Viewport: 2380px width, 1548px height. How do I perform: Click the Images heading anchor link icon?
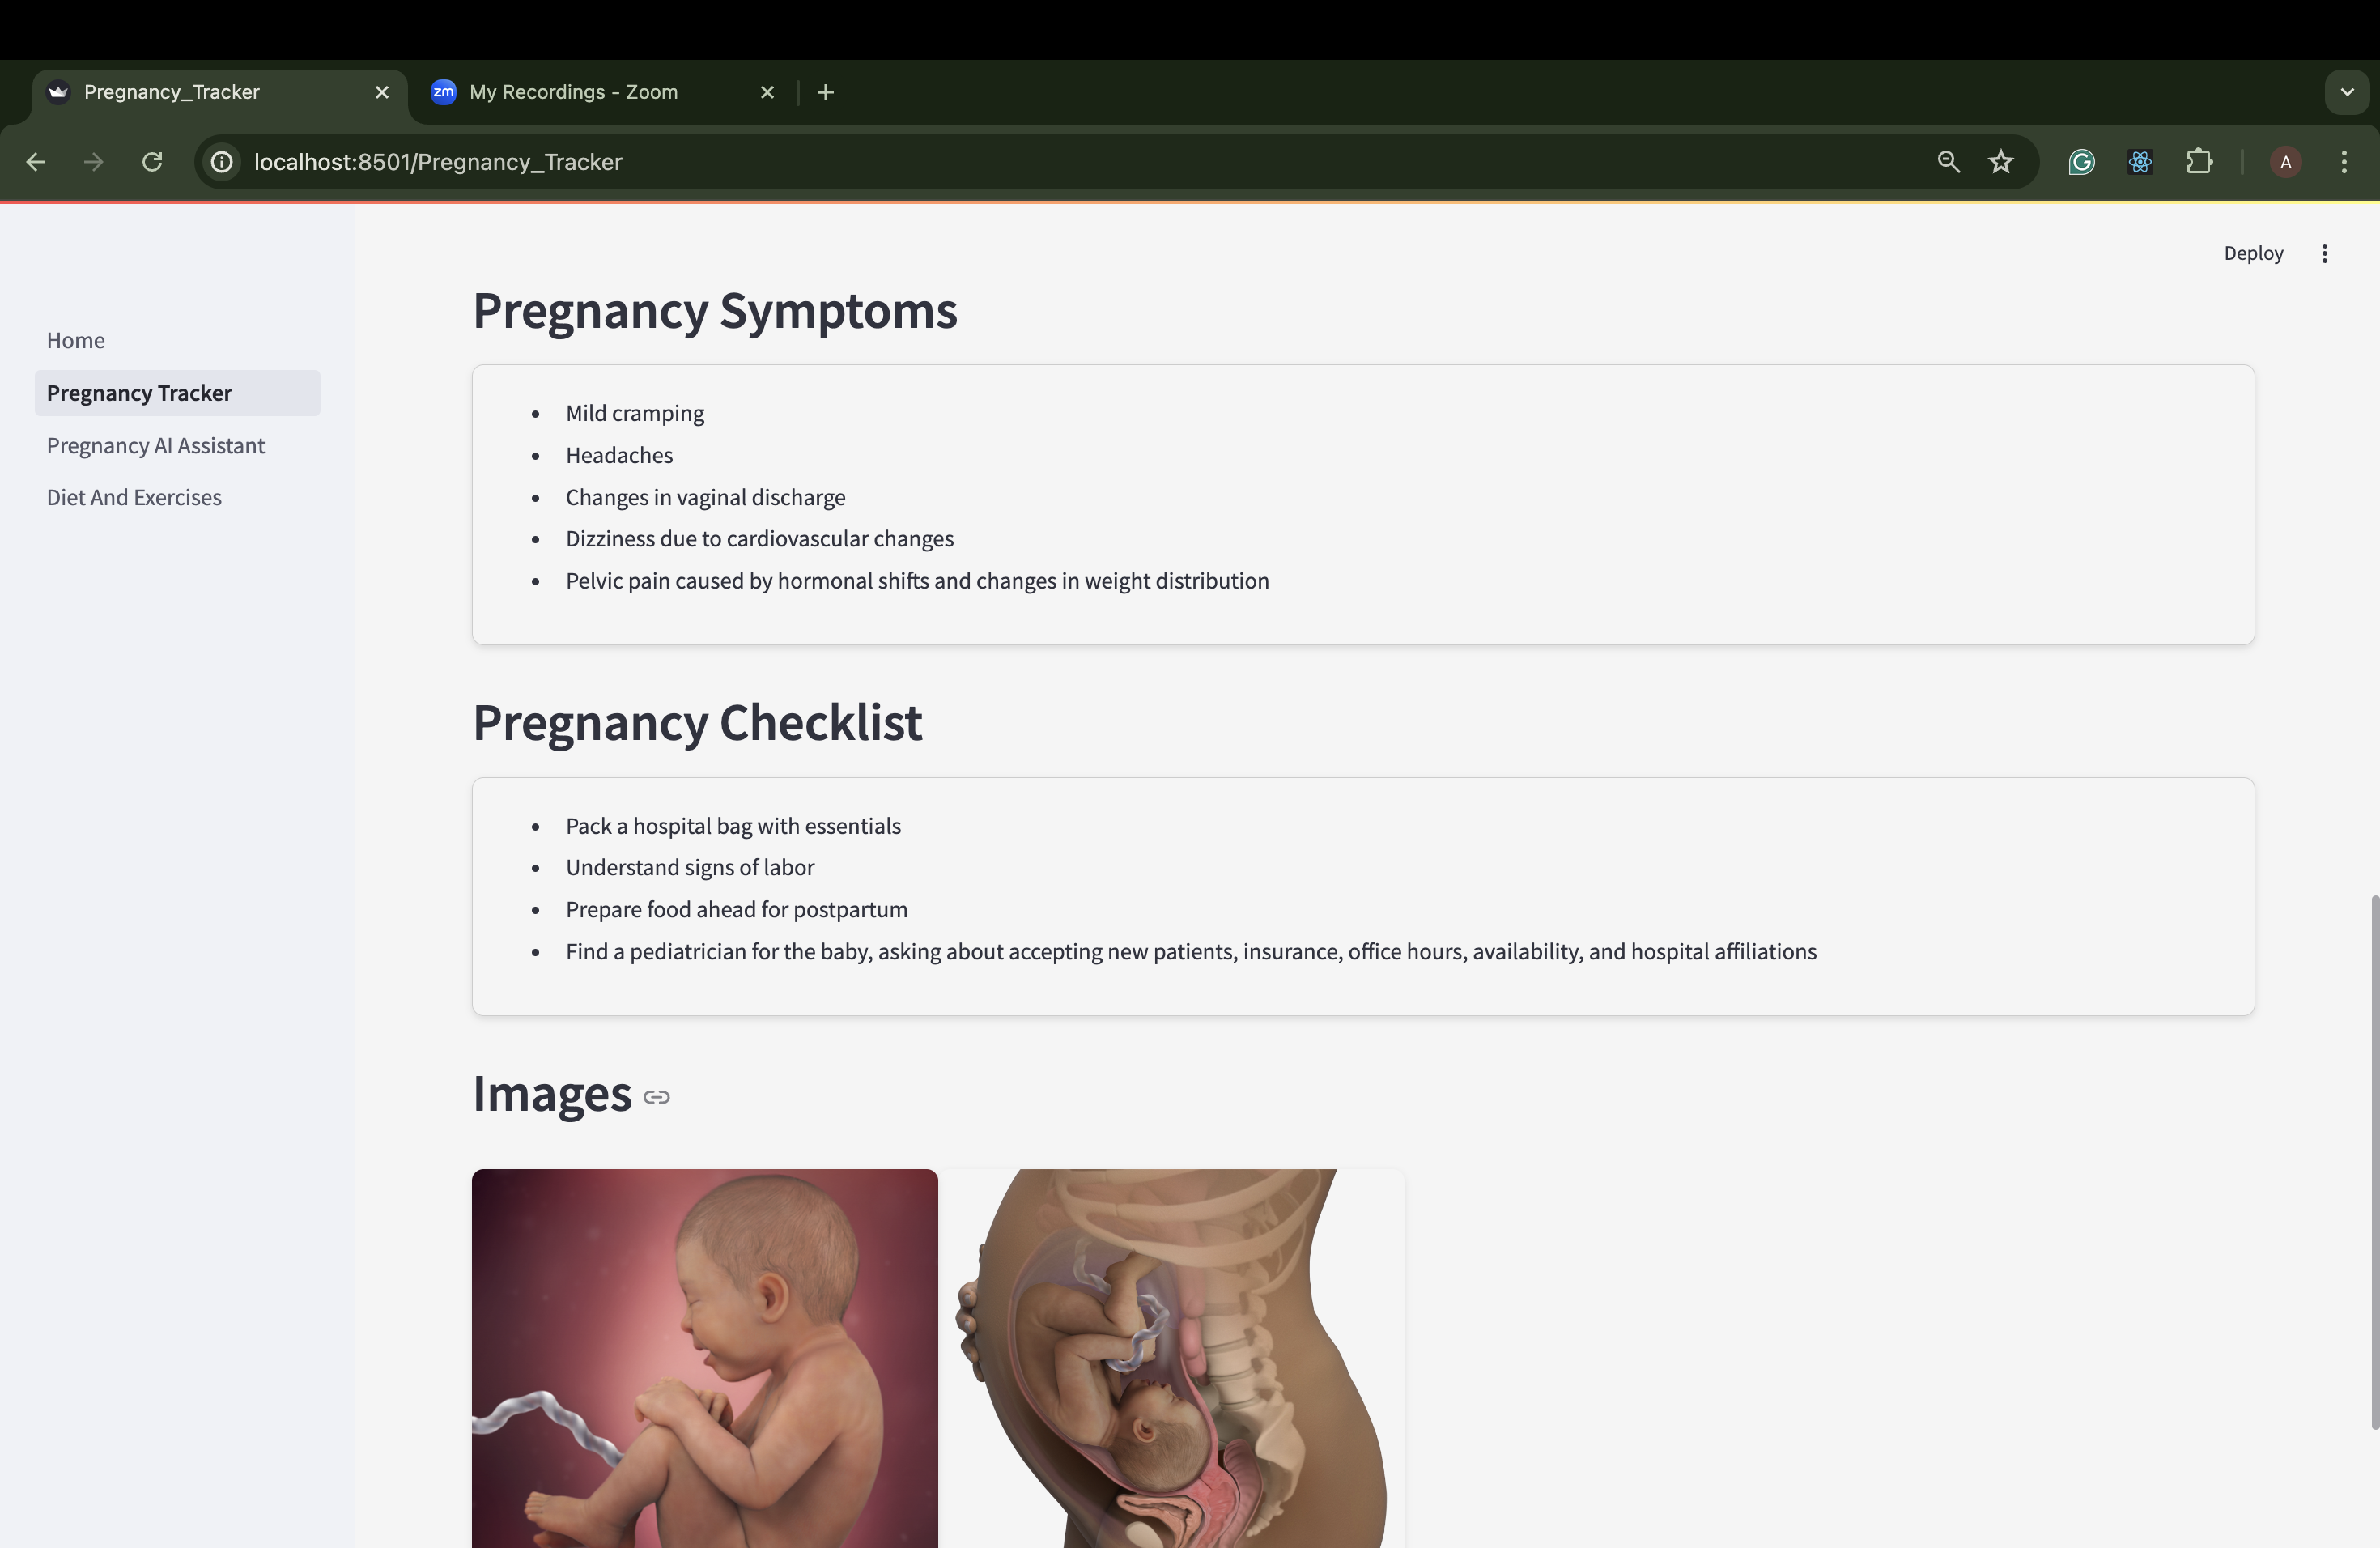656,1097
